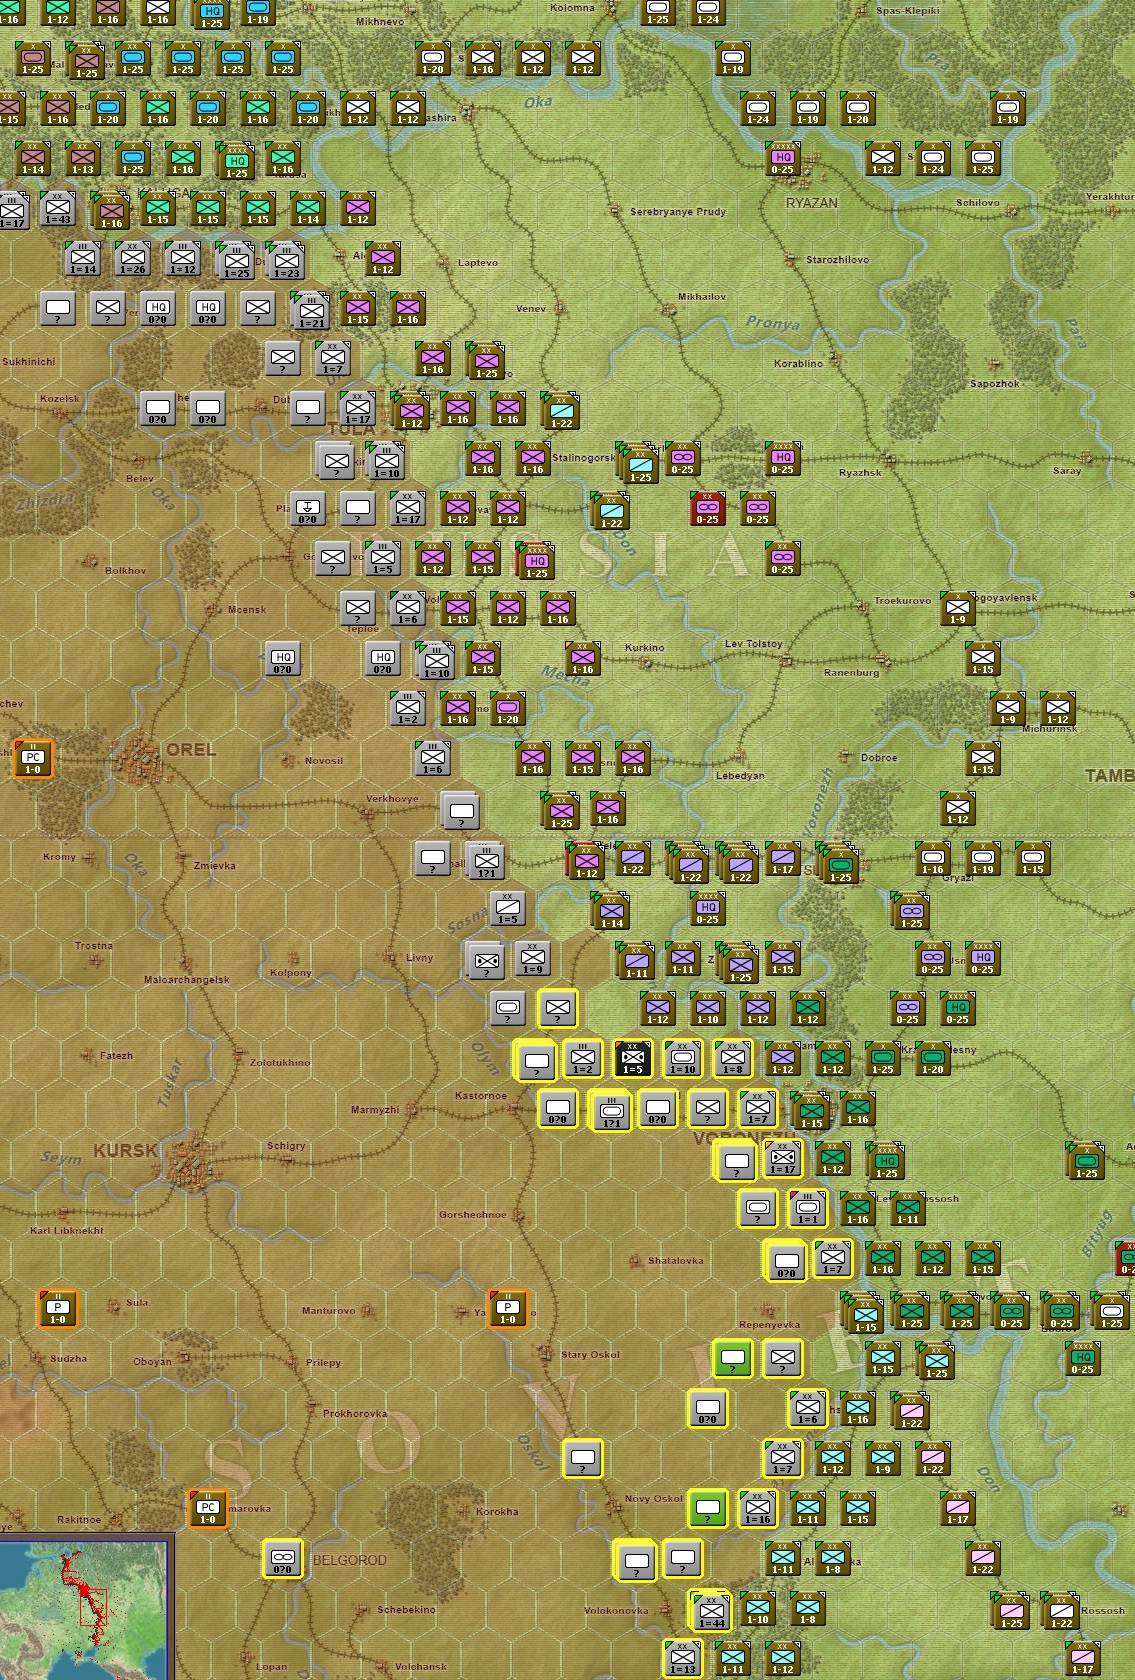
Task: Select the green counter near Stary Oskol
Action: 732,1358
